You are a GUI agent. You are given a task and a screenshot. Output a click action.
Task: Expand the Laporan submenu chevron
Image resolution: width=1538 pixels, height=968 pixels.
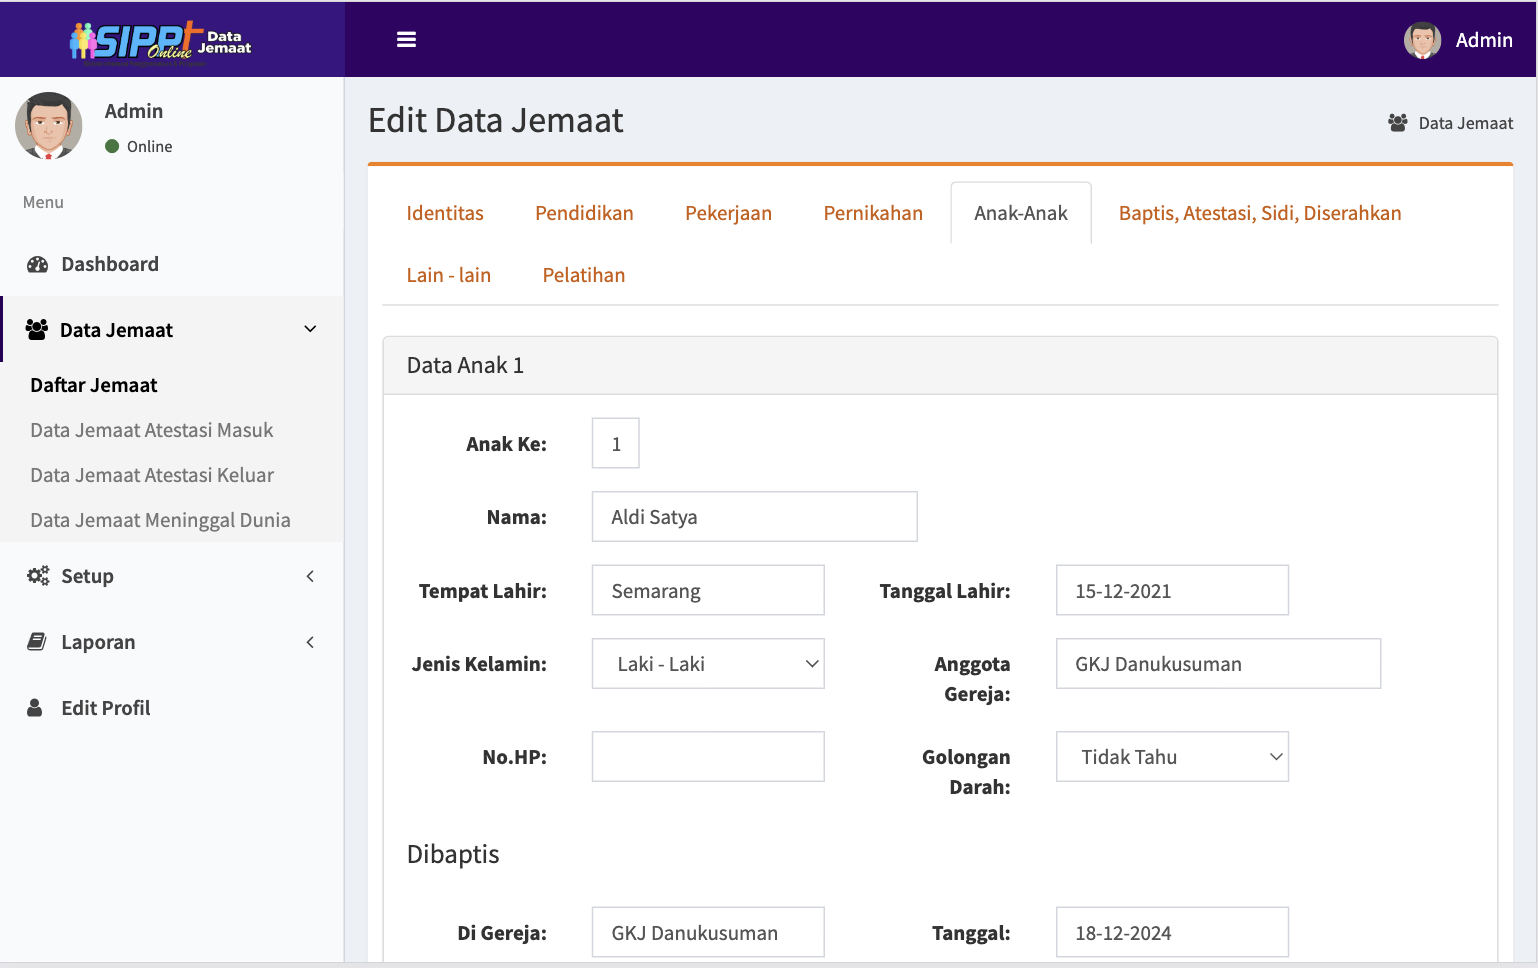point(310,642)
